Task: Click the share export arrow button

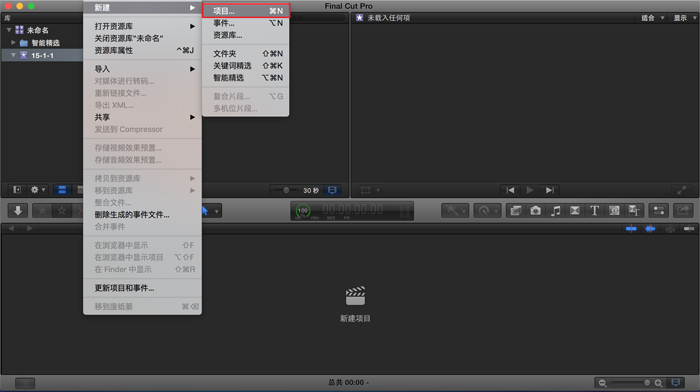Action: (683, 211)
